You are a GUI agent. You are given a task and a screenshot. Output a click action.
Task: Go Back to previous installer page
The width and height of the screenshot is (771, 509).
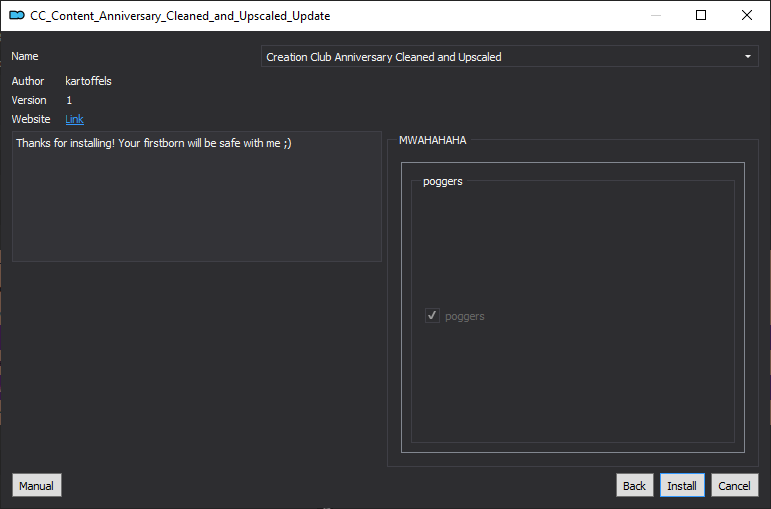tap(634, 485)
